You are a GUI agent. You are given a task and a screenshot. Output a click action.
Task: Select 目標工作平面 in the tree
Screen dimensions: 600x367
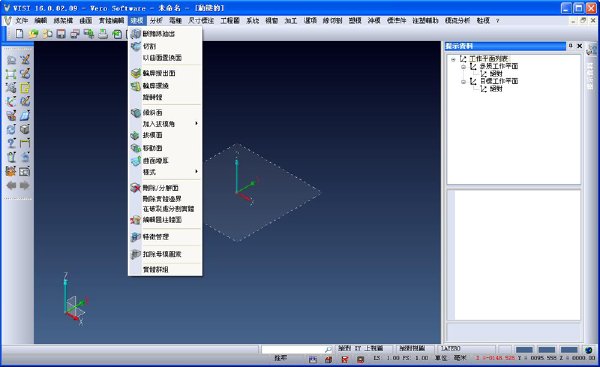pyautogui.click(x=499, y=82)
